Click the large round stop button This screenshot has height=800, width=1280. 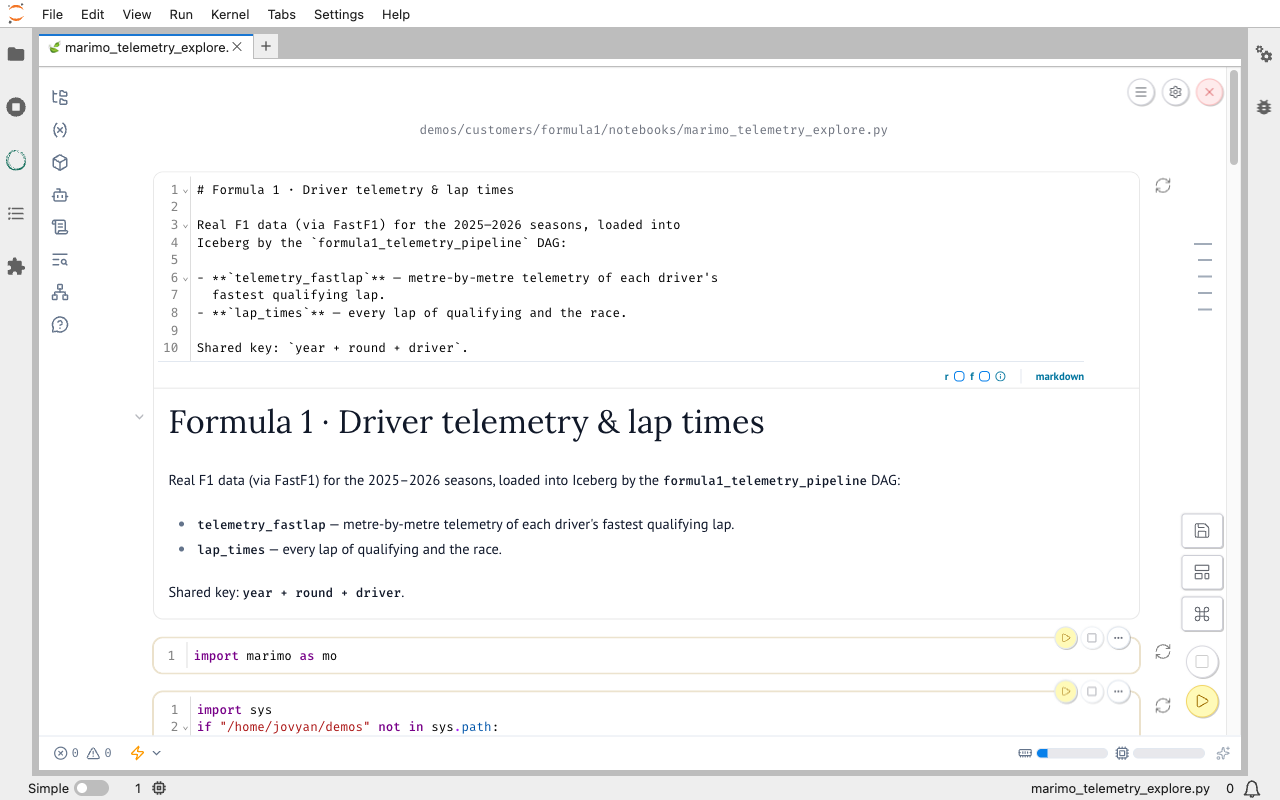point(1202,661)
